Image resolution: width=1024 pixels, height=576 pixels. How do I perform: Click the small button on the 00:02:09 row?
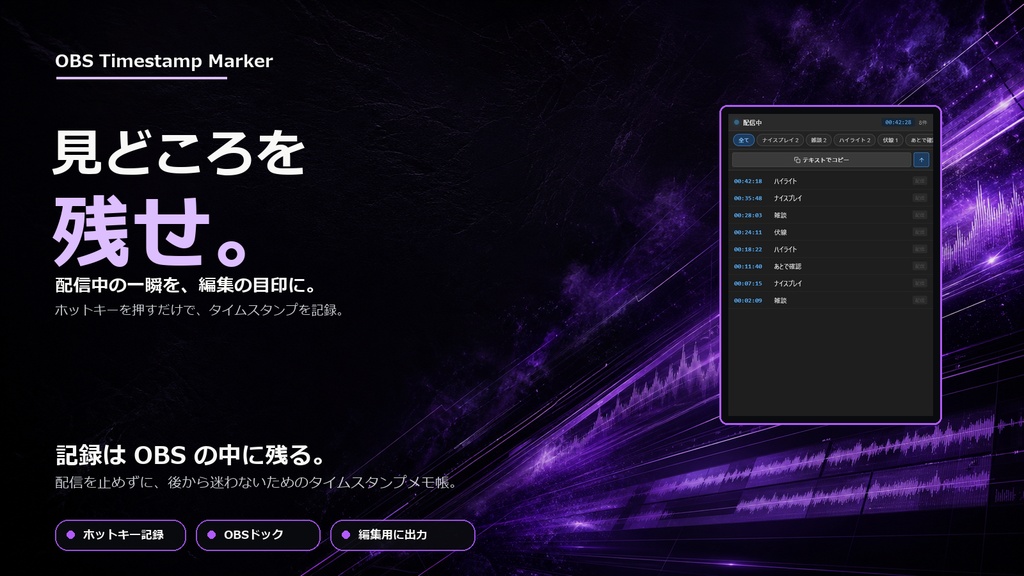click(x=920, y=300)
